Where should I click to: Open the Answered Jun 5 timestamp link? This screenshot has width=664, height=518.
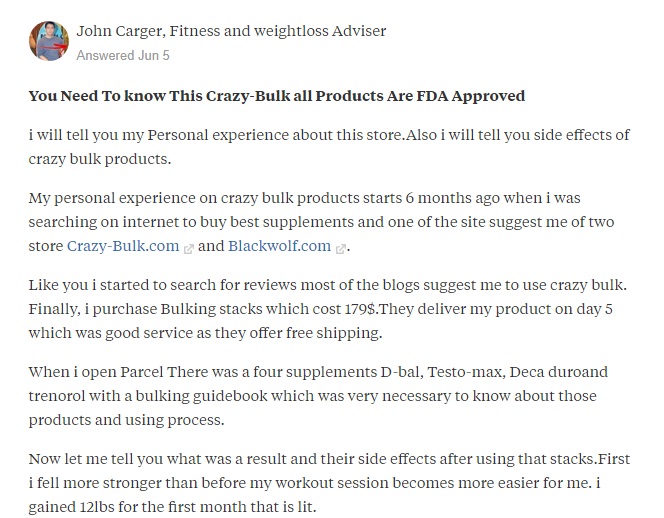[x=123, y=55]
